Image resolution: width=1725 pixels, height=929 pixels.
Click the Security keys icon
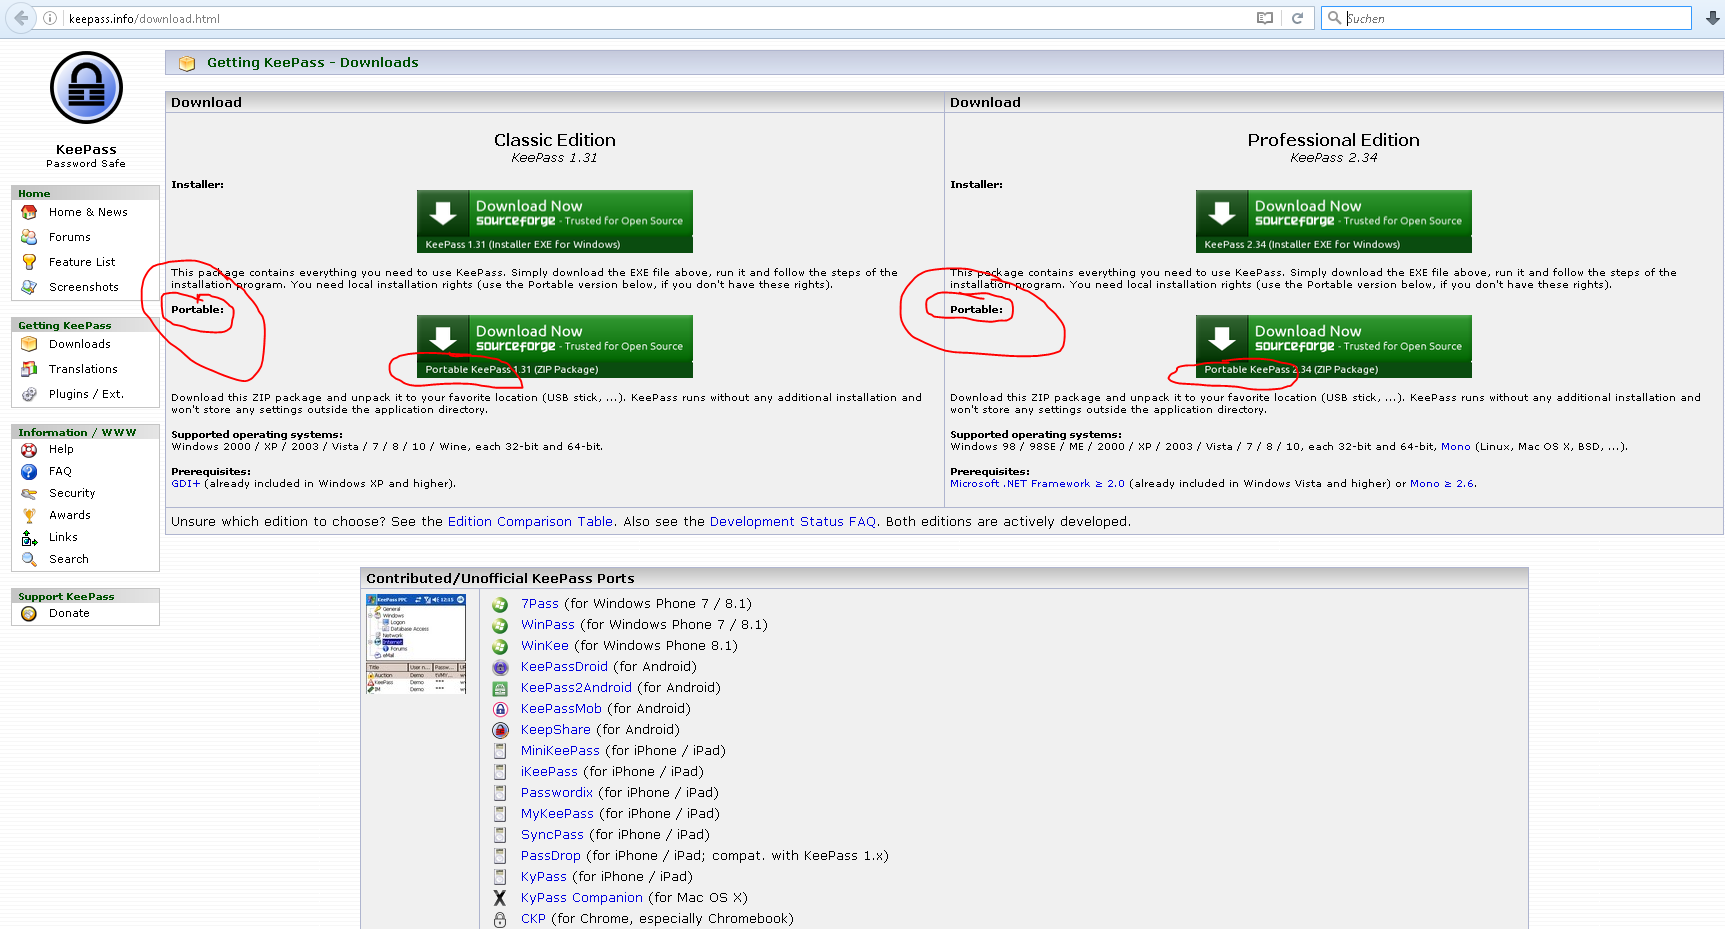point(29,494)
